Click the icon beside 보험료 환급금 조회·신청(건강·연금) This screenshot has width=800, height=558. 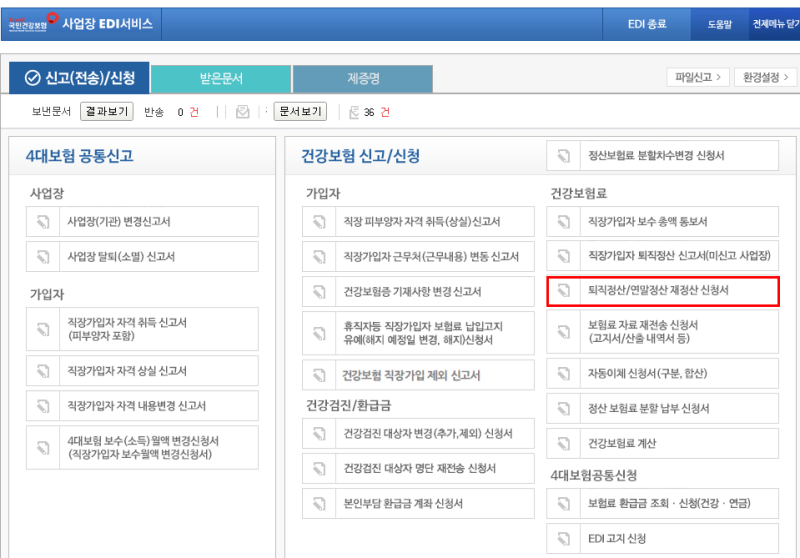[564, 503]
